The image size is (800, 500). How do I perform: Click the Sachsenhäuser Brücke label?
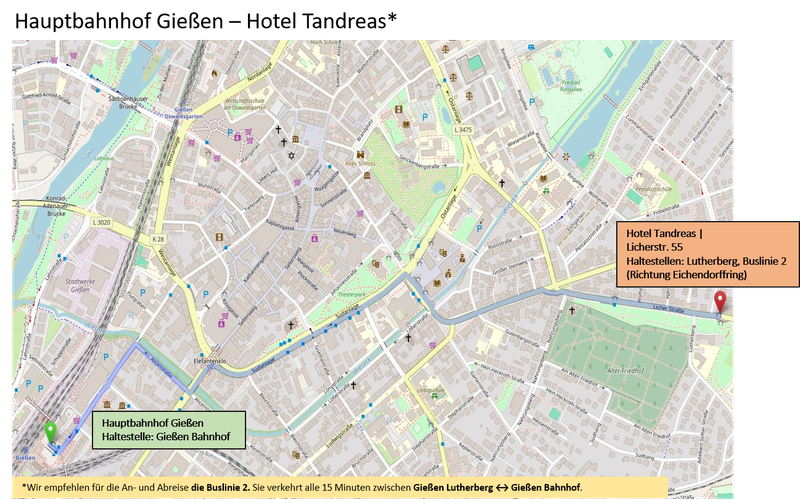coord(129,103)
